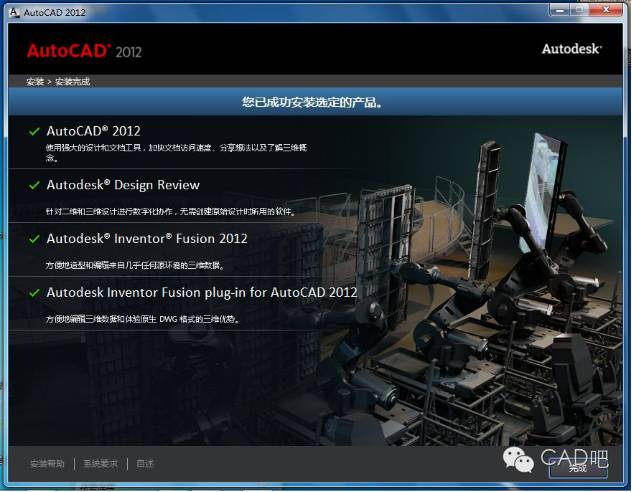Click the checkmark beside Inventor Fusion plug-in for AutoCAD
Viewport: 632px width, 492px height.
click(x=34, y=293)
